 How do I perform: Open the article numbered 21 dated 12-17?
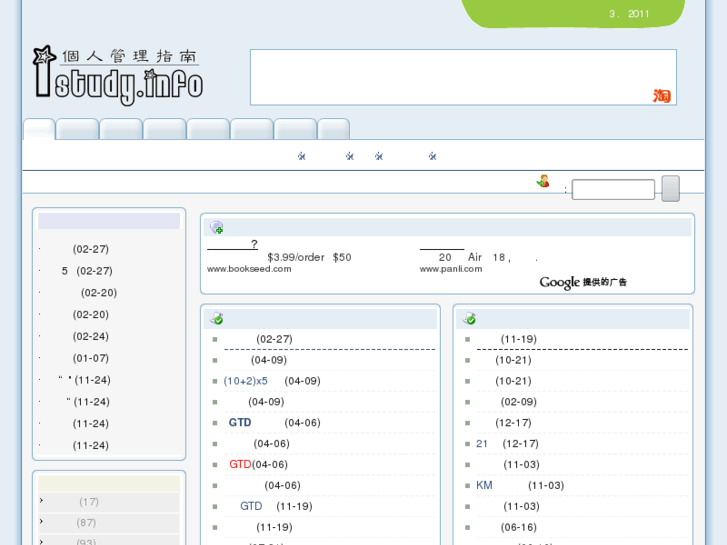coord(482,444)
